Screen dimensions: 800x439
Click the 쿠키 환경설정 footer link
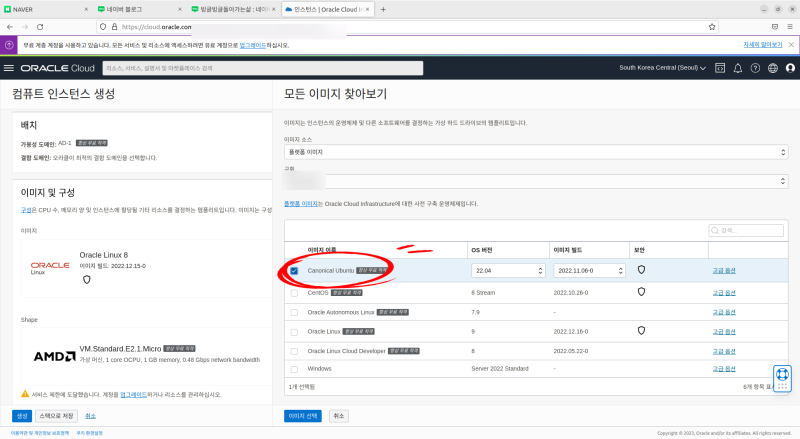click(89, 433)
